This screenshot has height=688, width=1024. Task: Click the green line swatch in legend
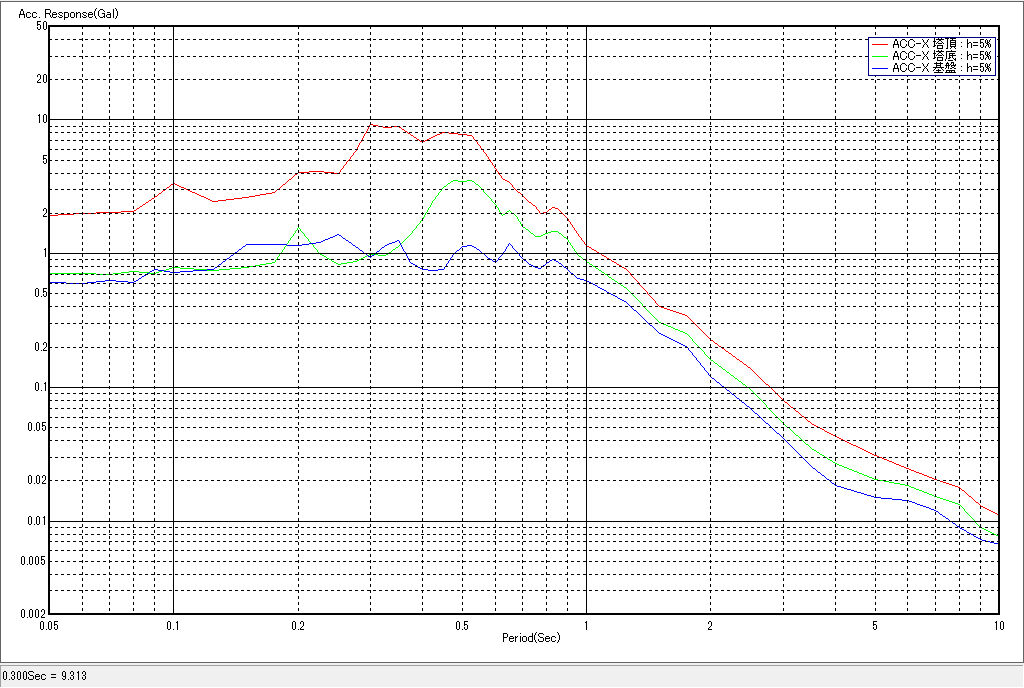[880, 56]
